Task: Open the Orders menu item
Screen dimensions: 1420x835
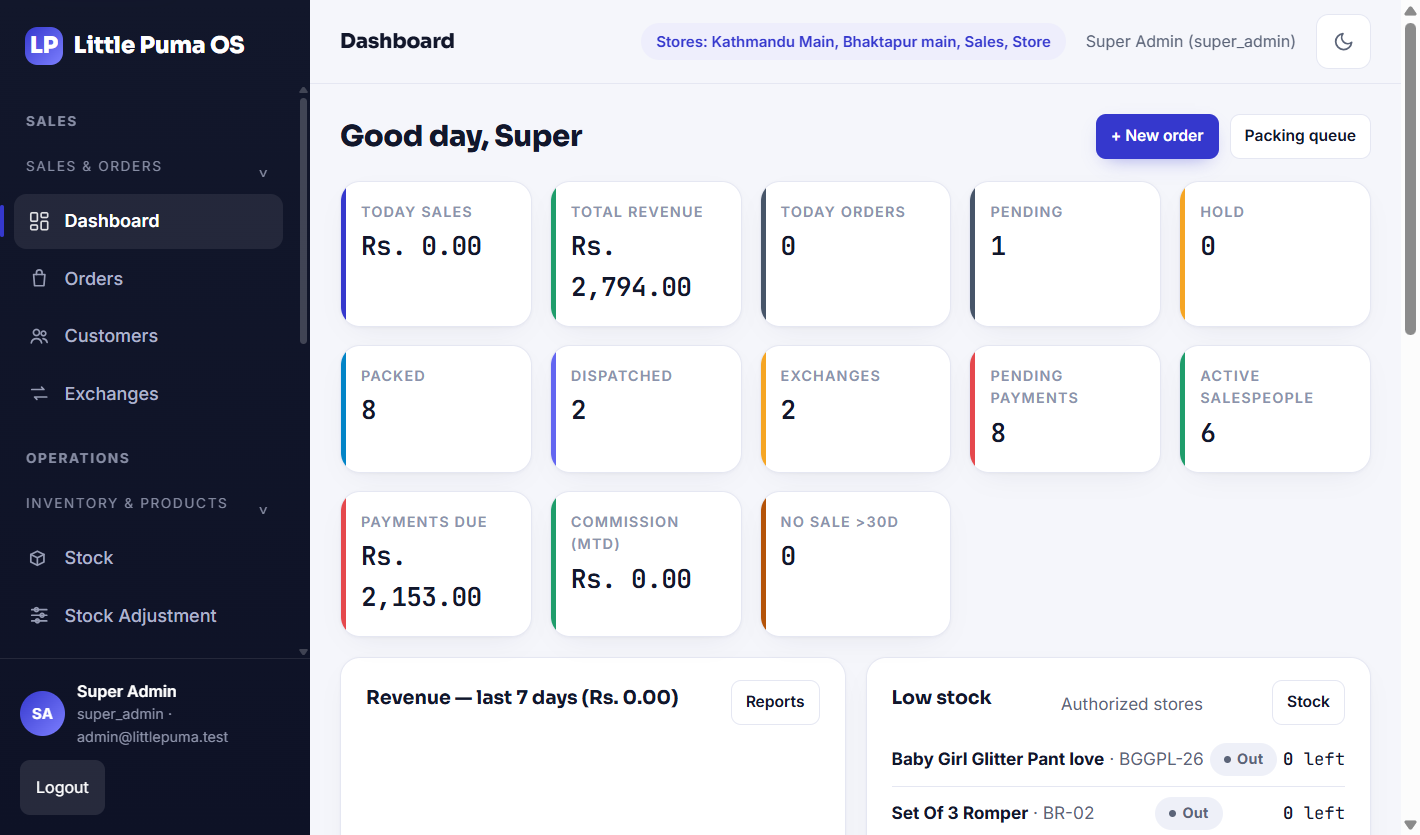Action: pyautogui.click(x=148, y=279)
